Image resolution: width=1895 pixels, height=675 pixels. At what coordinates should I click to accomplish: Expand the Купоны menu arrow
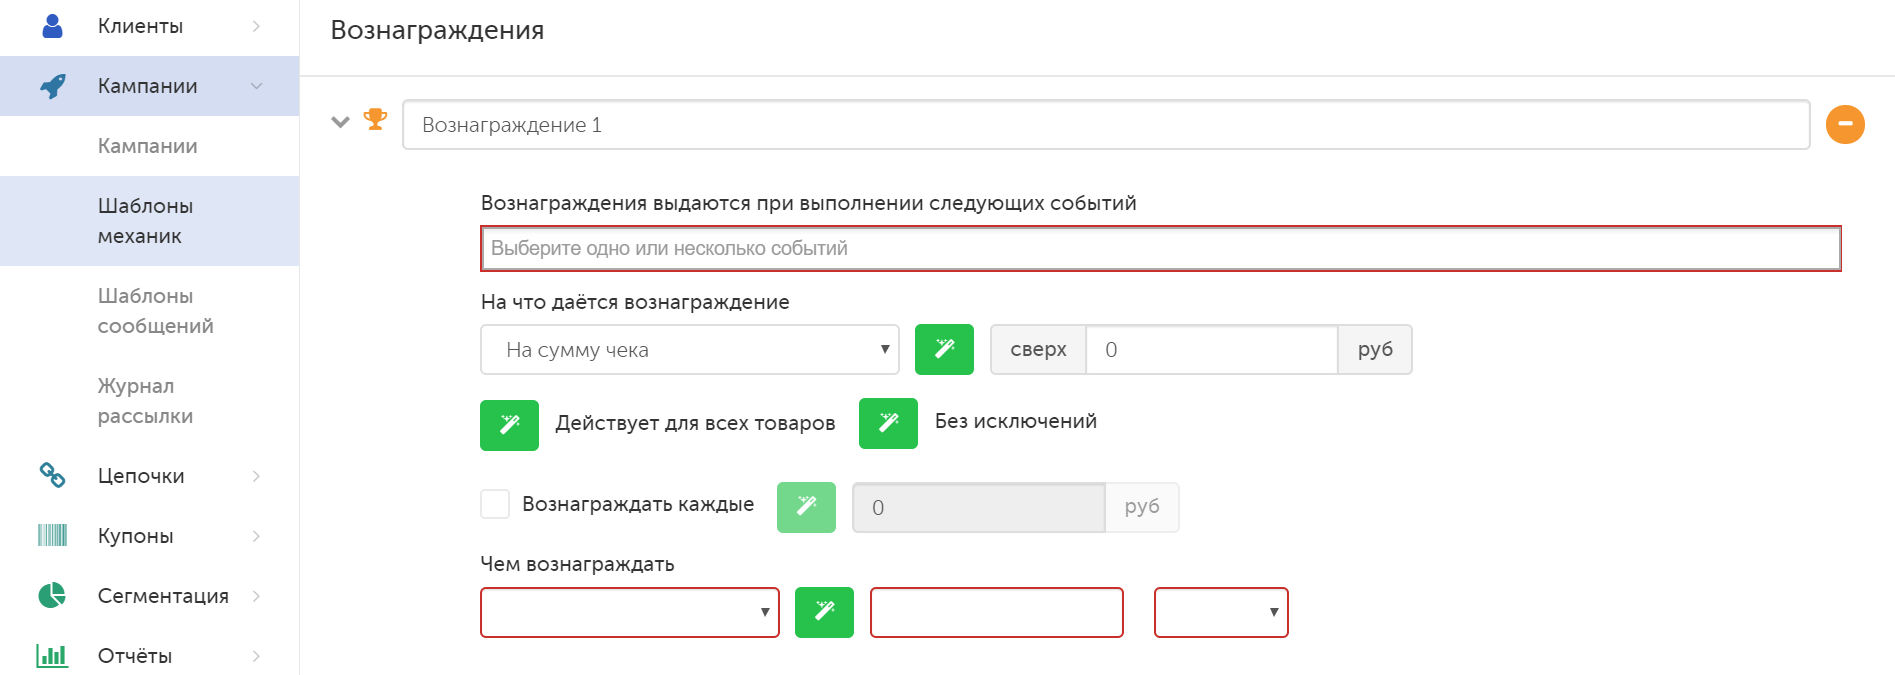click(x=257, y=536)
